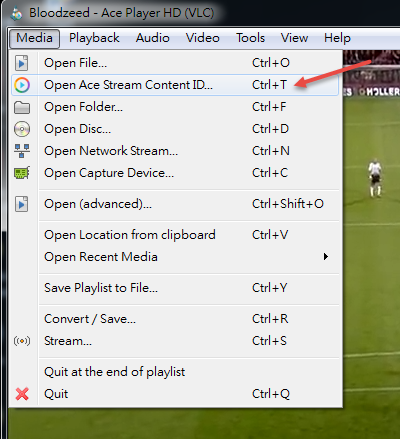Click the Open Disc CD icon
The height and width of the screenshot is (439, 400).
(22, 129)
